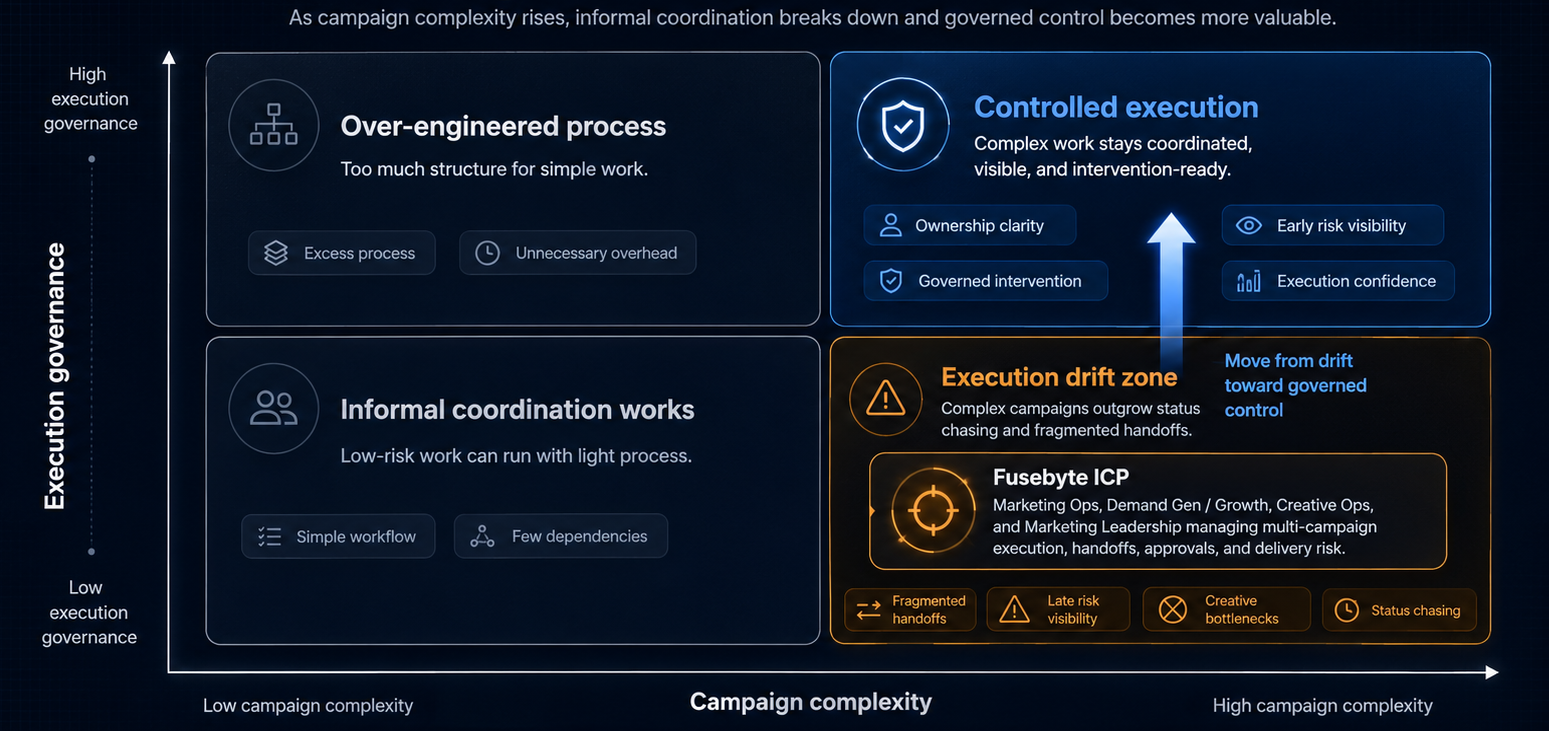Select the Late risk visibility tag

[x=1058, y=609]
